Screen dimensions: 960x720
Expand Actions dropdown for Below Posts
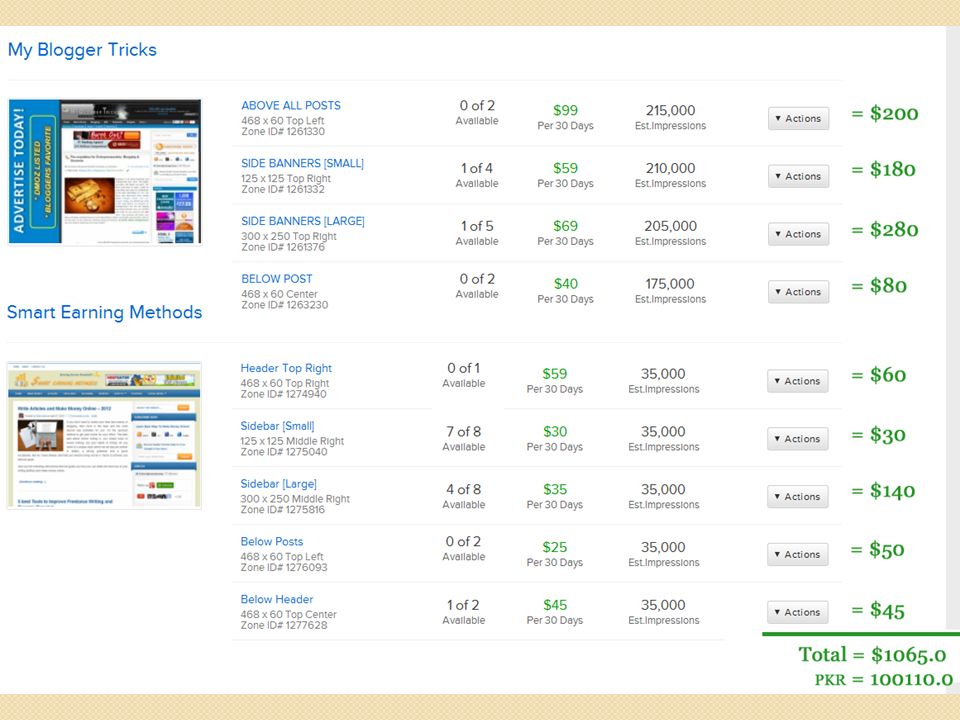[x=797, y=554]
